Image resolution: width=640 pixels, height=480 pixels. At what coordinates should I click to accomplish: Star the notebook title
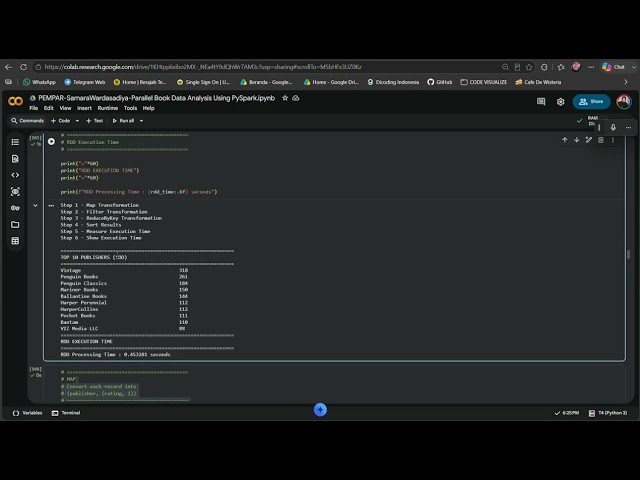point(285,98)
